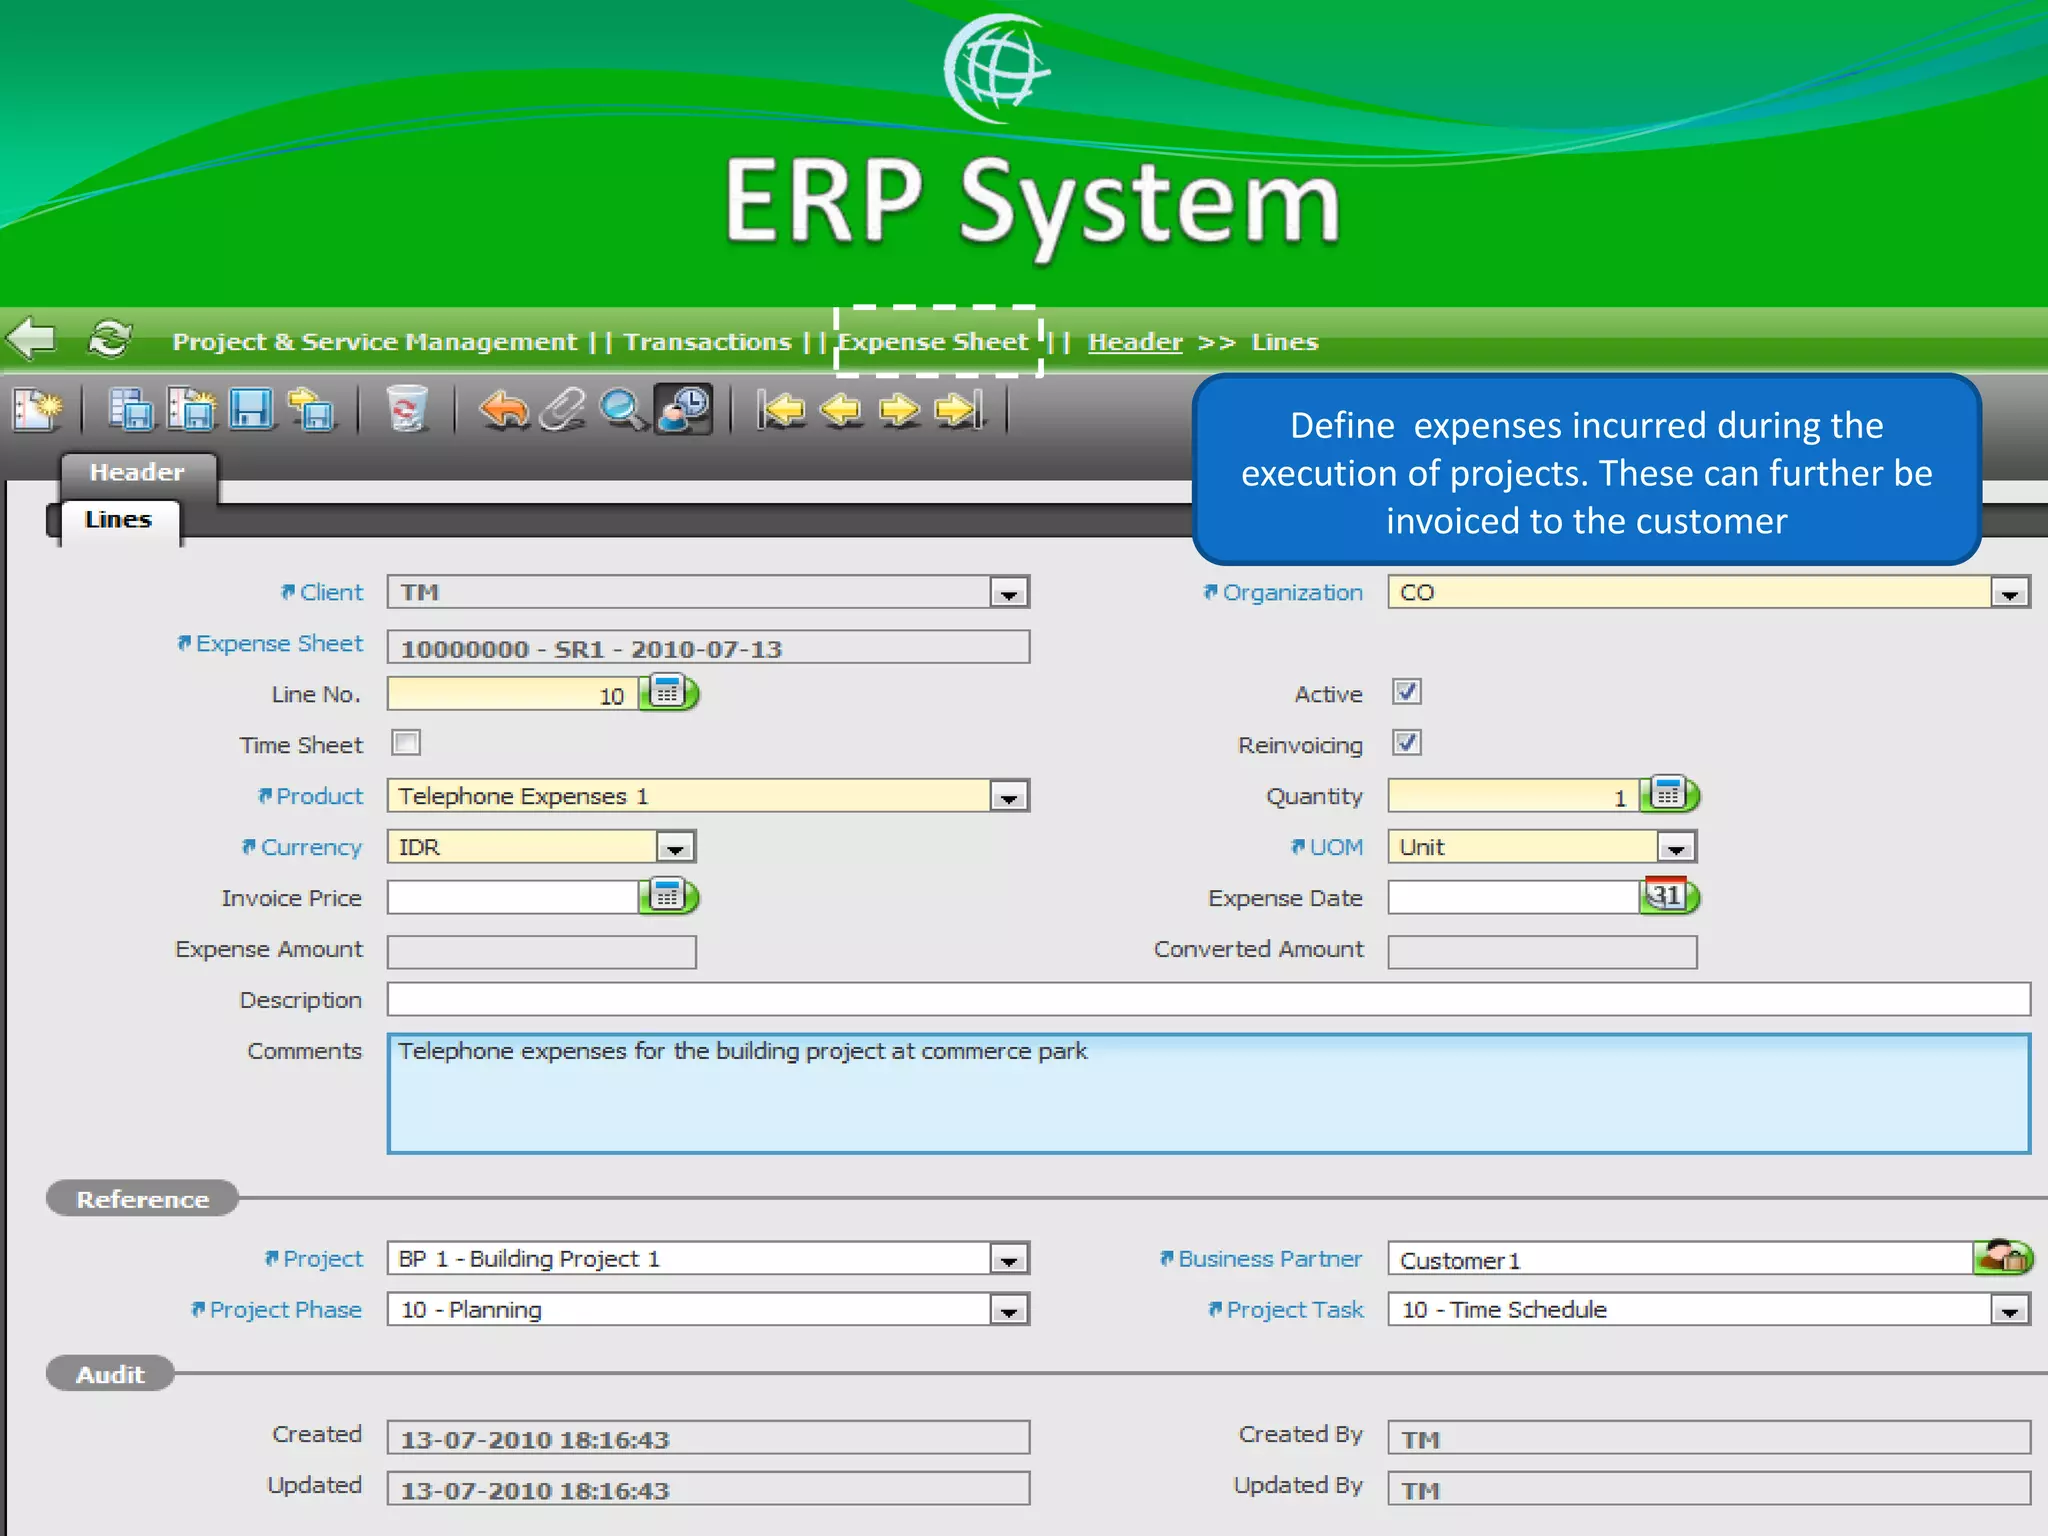Open the Organization dropdown
The image size is (2048, 1536).
coord(2010,593)
